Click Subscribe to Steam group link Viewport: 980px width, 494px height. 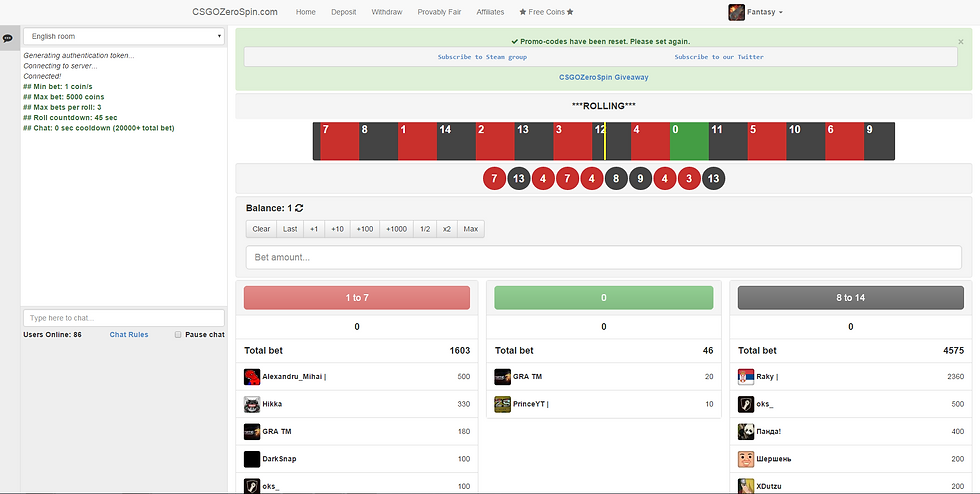tap(482, 57)
